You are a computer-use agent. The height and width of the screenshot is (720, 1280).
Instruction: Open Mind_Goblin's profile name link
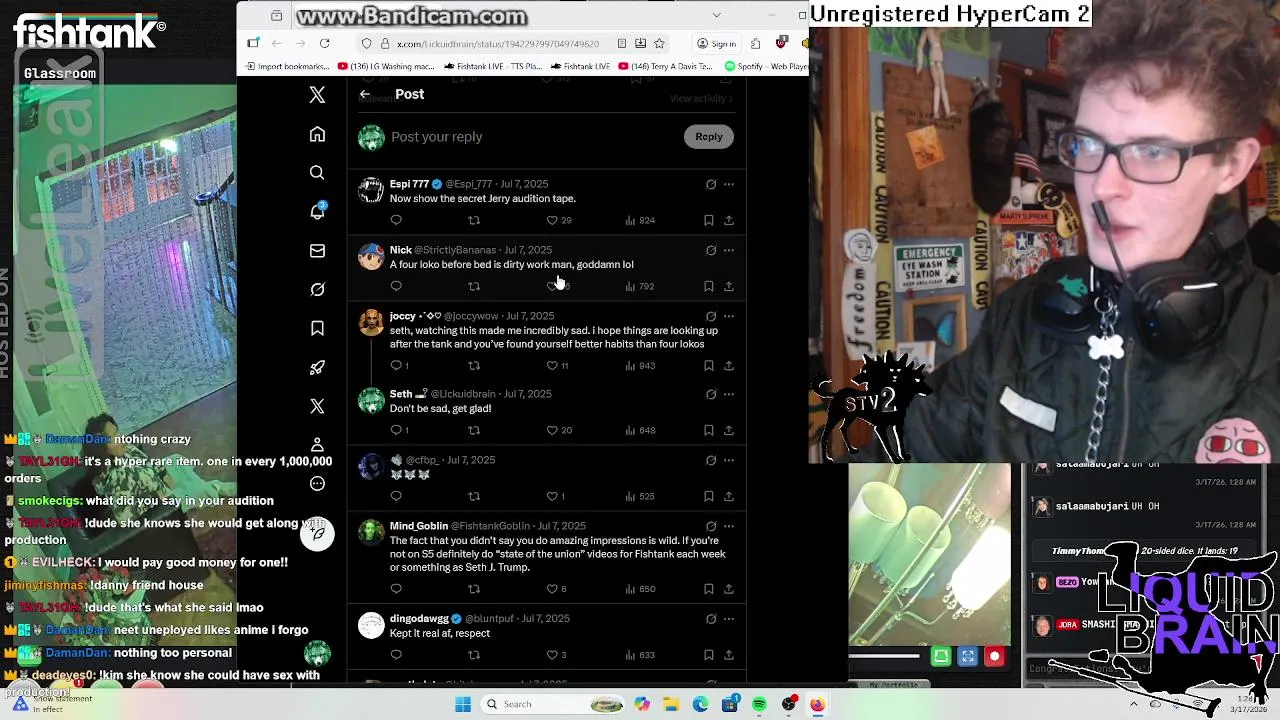419,526
